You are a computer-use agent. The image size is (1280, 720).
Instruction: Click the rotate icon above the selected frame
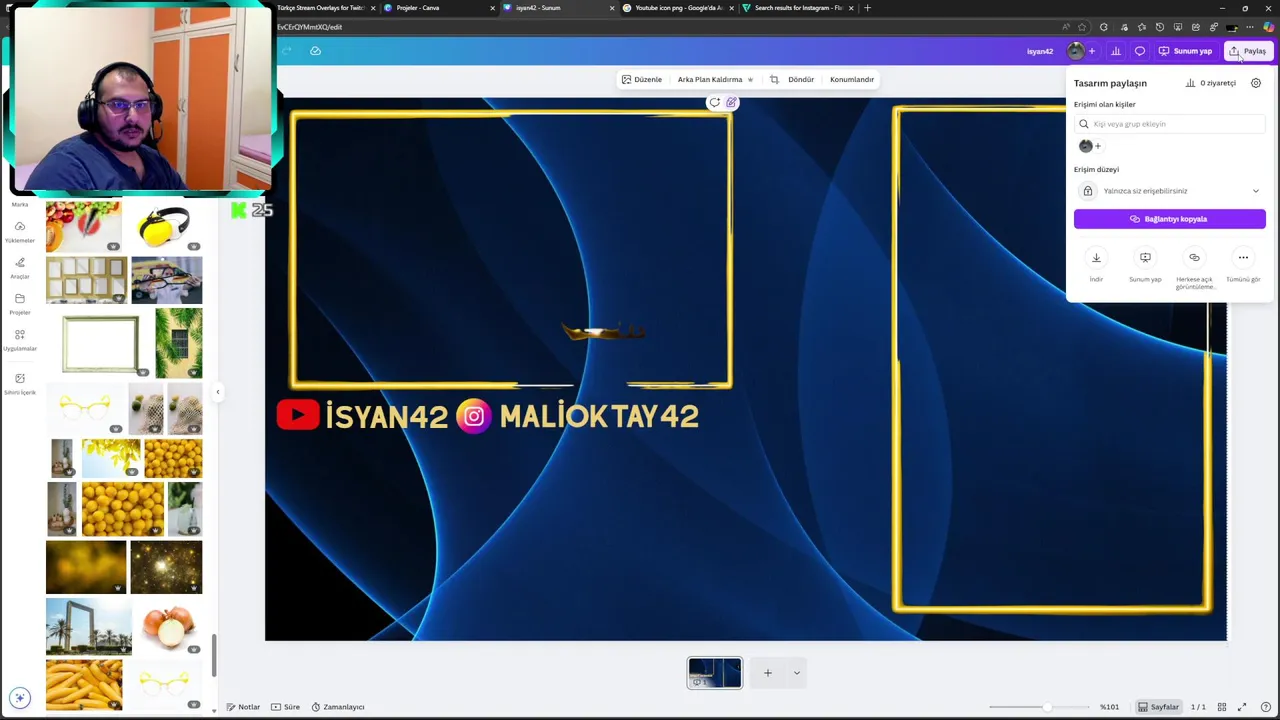pyautogui.click(x=714, y=102)
